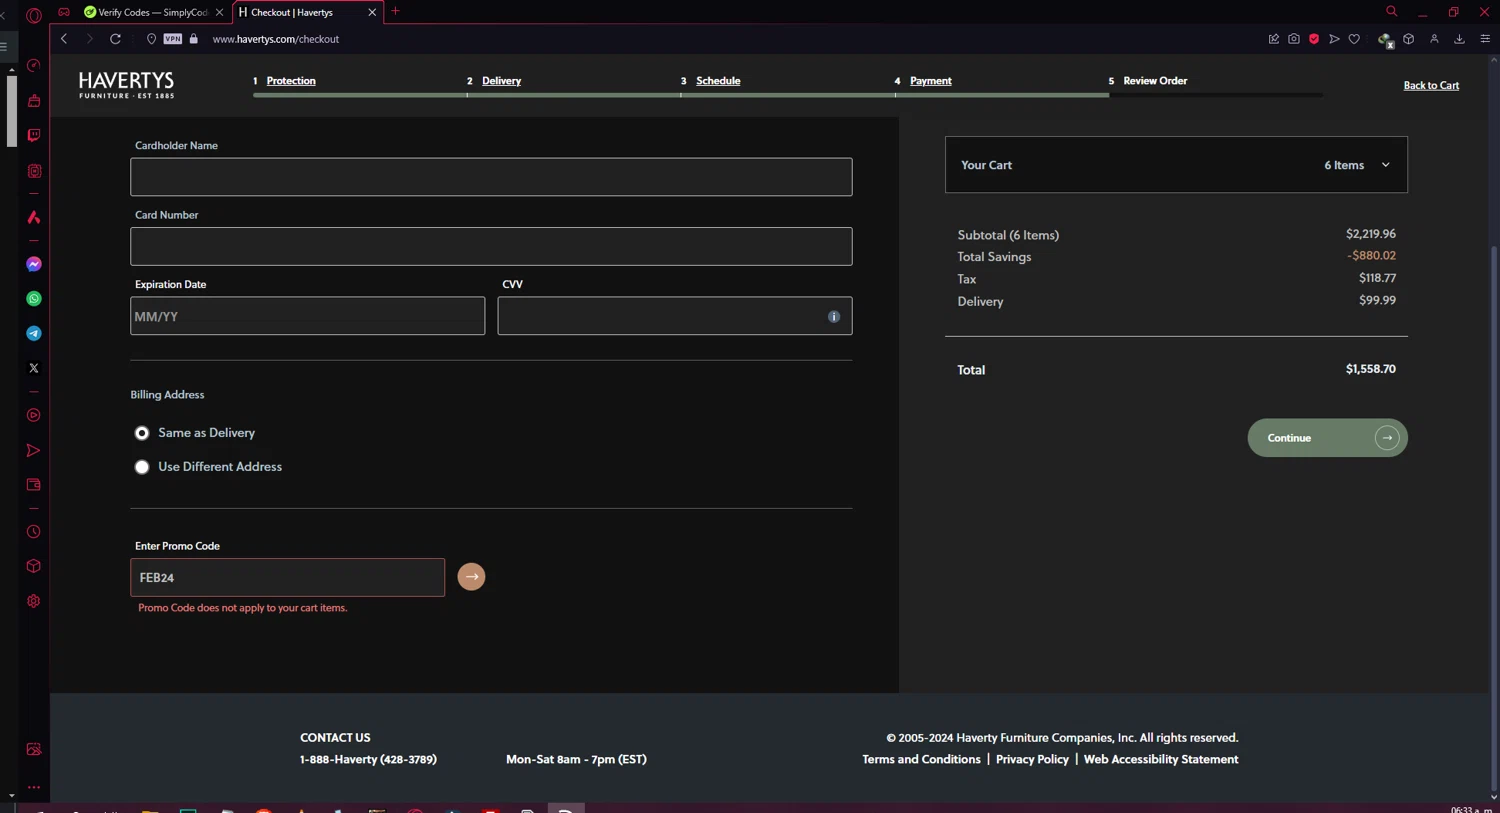The image size is (1500, 813).
Task: Click the subtotal value $2,219.96
Action: coord(1371,234)
